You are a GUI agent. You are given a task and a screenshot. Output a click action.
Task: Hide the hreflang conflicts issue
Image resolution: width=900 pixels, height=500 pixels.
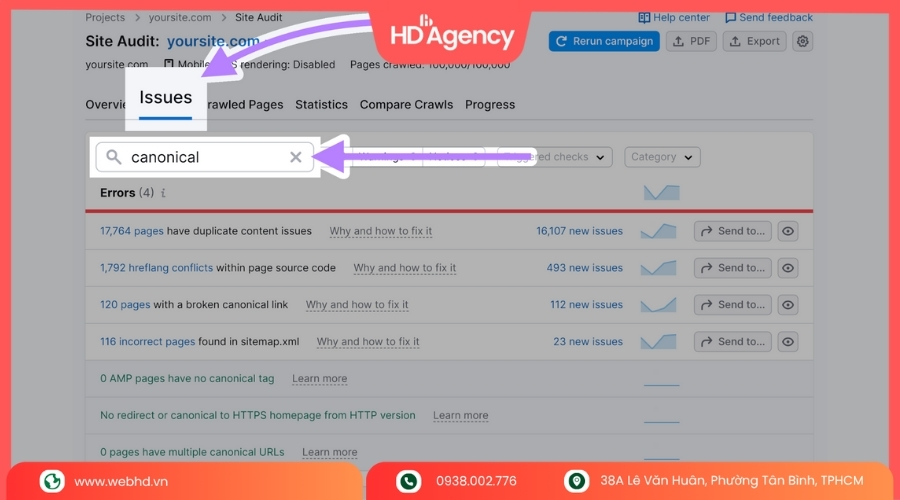point(788,268)
